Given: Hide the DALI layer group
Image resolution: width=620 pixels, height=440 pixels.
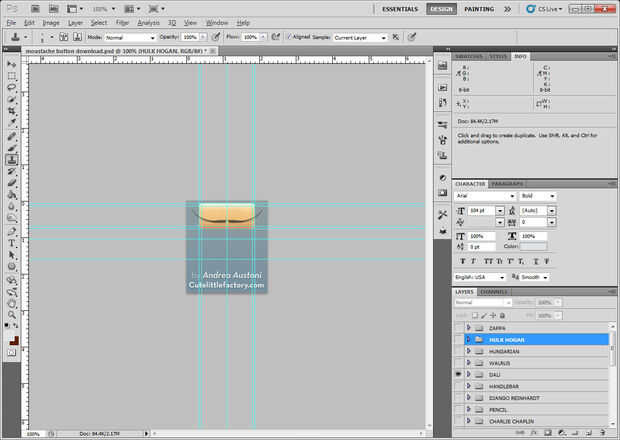Looking at the screenshot, I should point(458,374).
